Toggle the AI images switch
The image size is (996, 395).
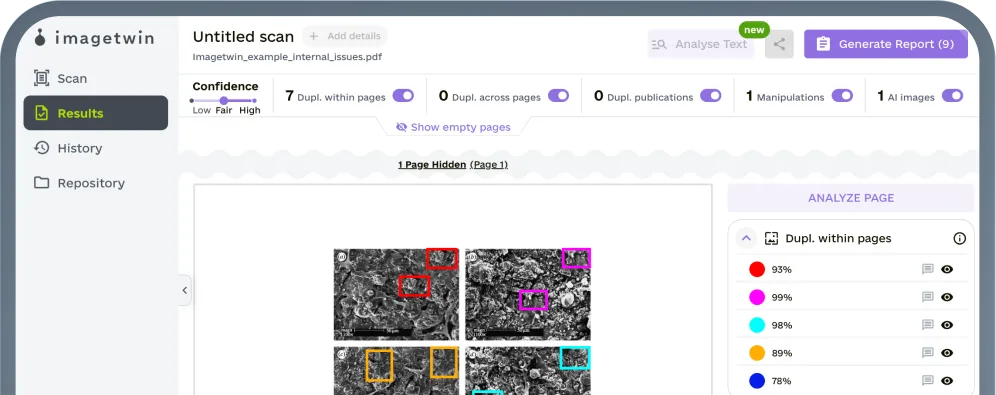pyautogui.click(x=952, y=96)
